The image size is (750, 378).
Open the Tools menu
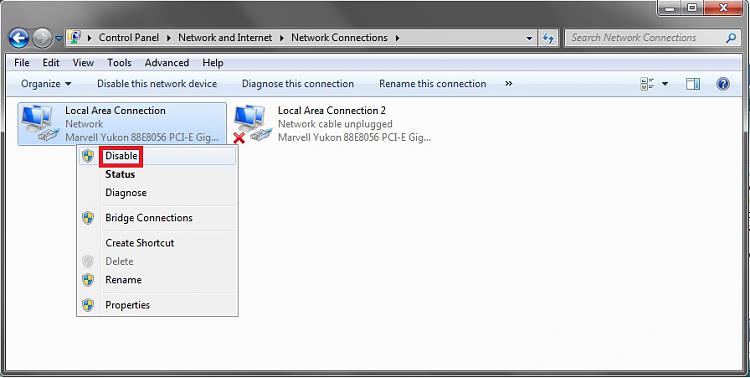(119, 63)
